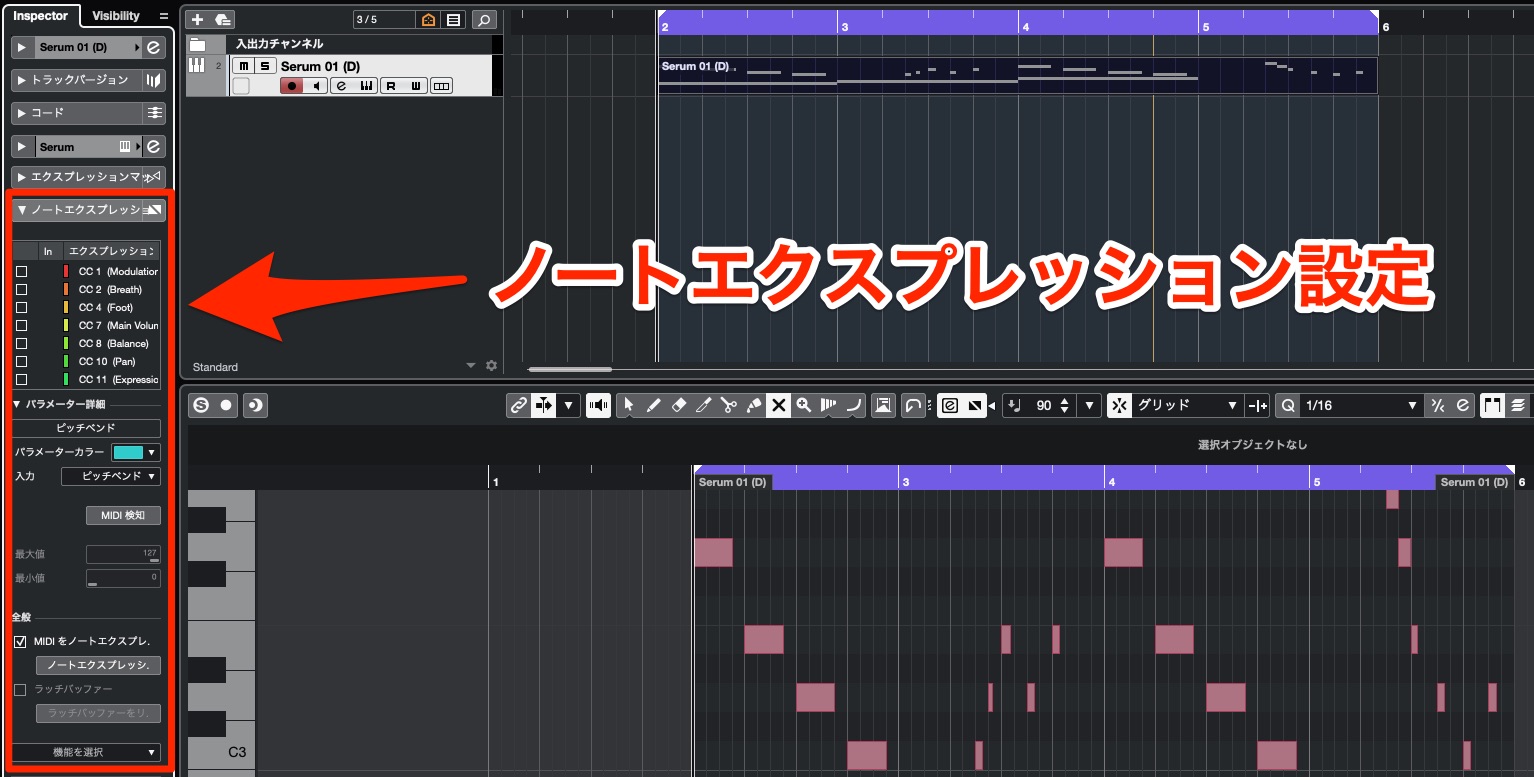1534x777 pixels.
Task: Click the 入出力チャンネル folder icon
Action: pos(198,44)
